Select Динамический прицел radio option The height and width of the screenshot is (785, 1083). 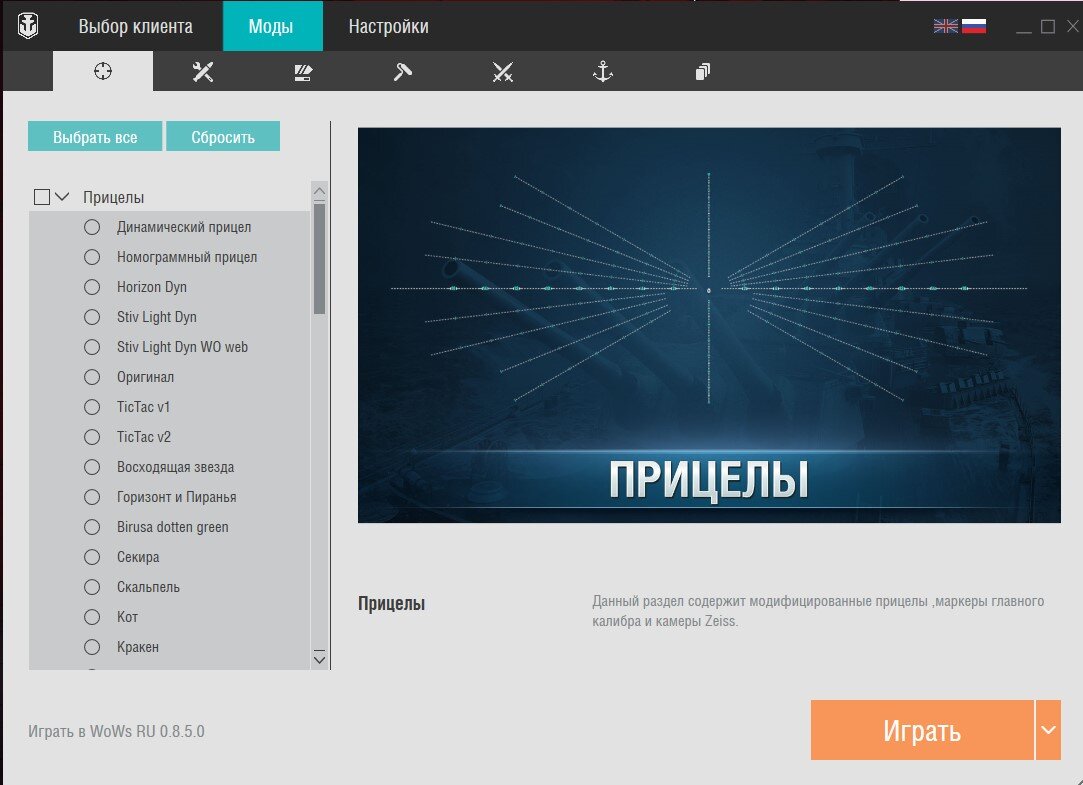tap(92, 227)
